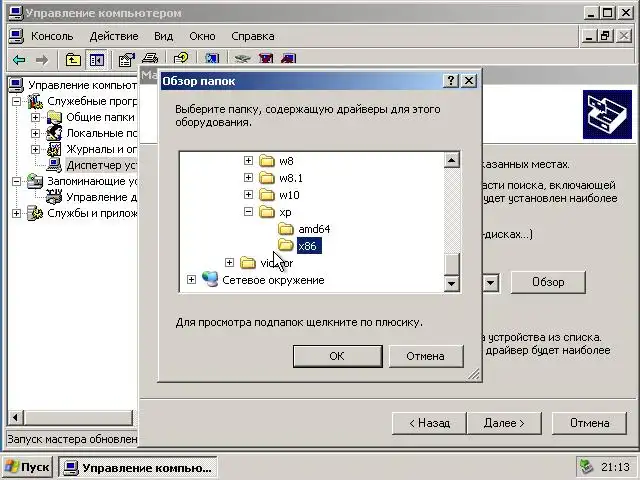The image size is (640, 480).
Task: Click the Управление компьютером taskbar button
Action: tap(138, 467)
